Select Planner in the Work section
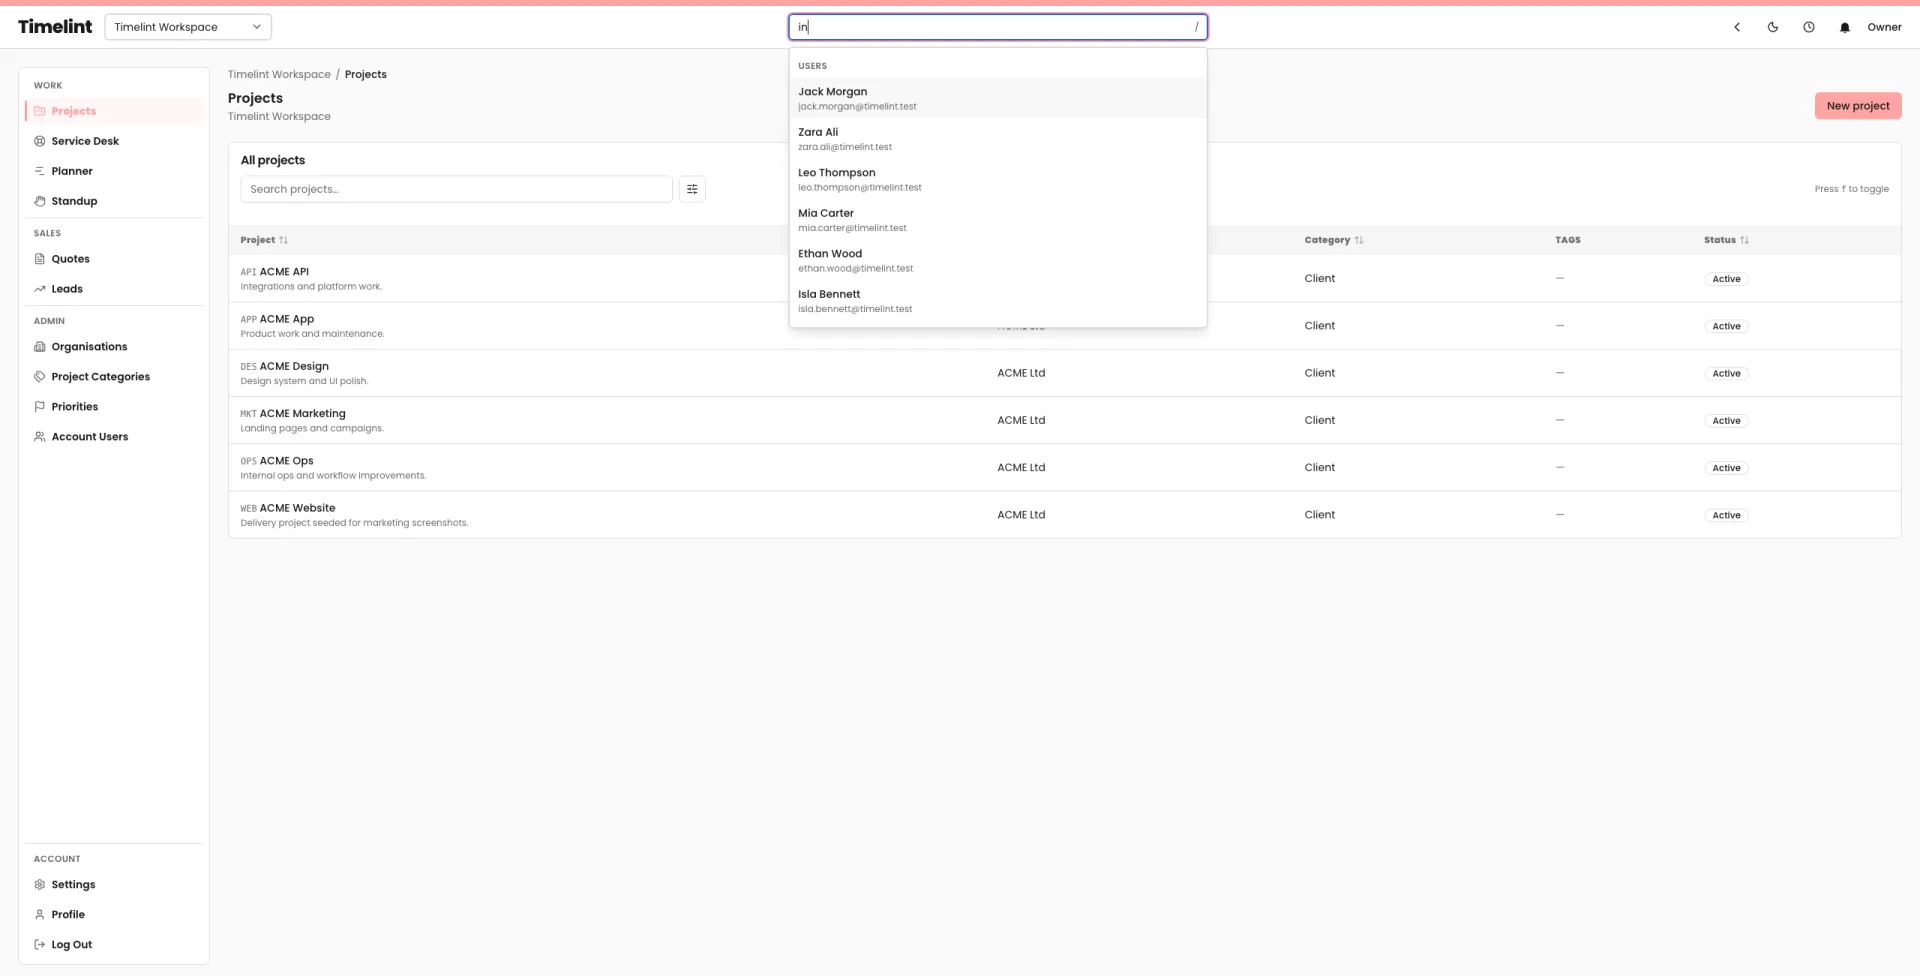The height and width of the screenshot is (976, 1920). (70, 170)
